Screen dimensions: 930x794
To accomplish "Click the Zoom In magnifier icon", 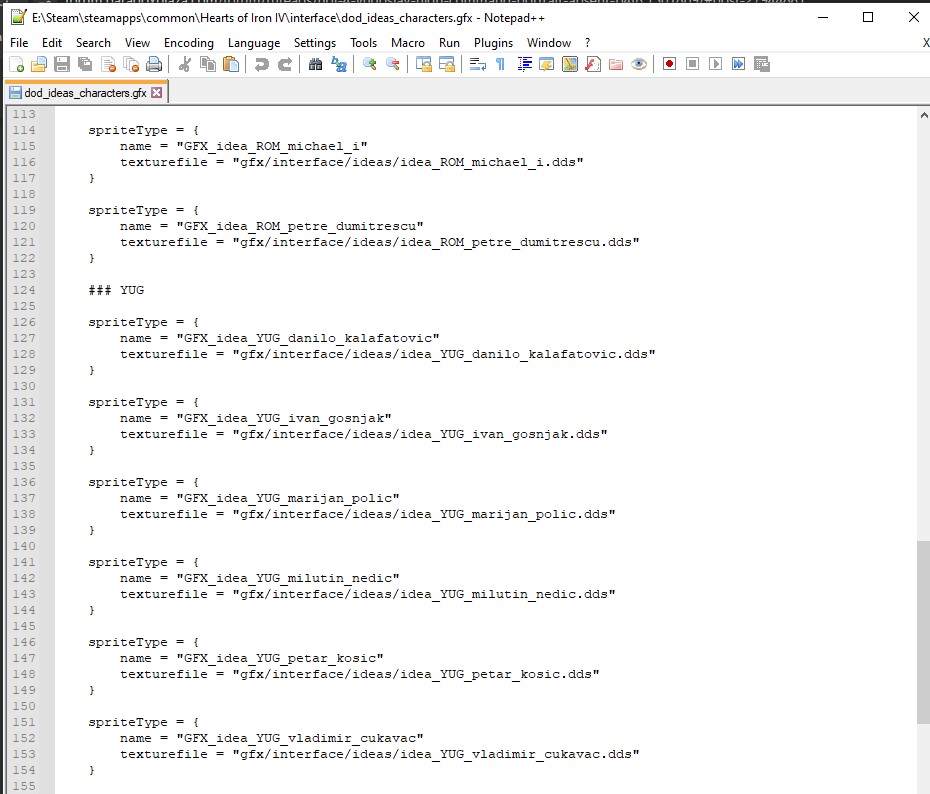I will [x=369, y=64].
